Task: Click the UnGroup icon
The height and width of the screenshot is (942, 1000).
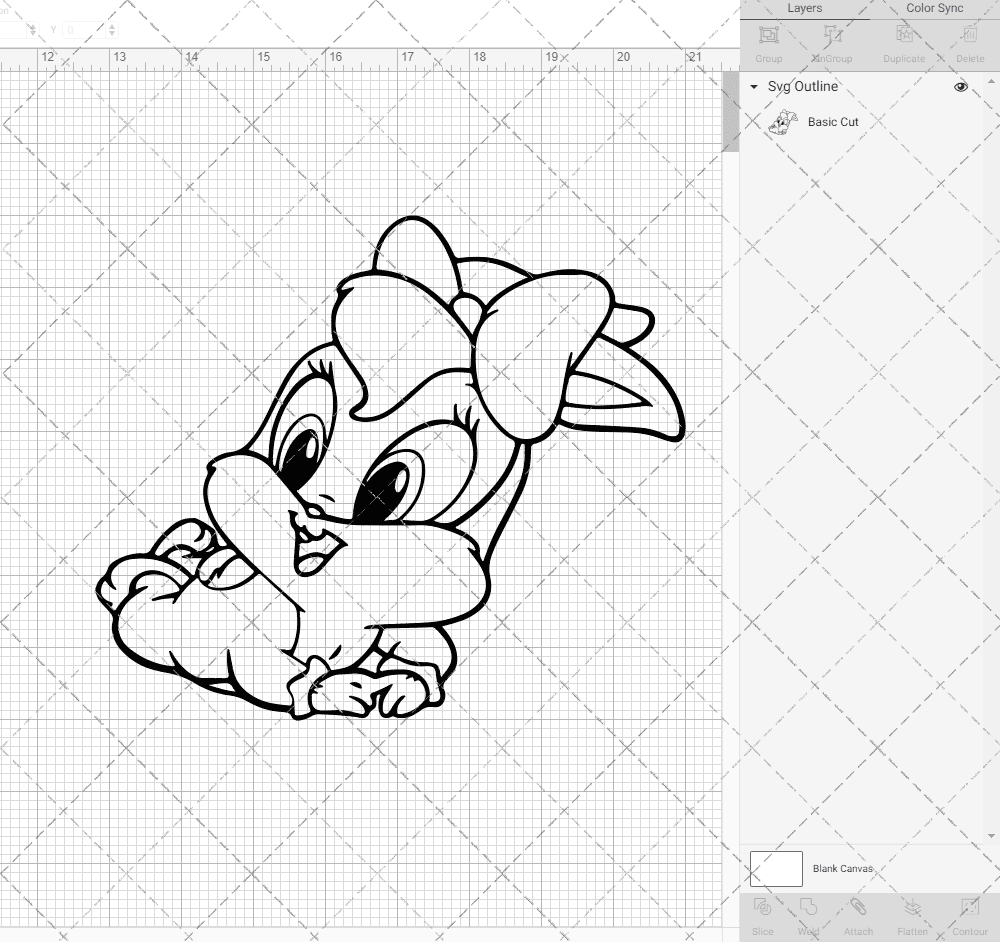Action: (832, 35)
